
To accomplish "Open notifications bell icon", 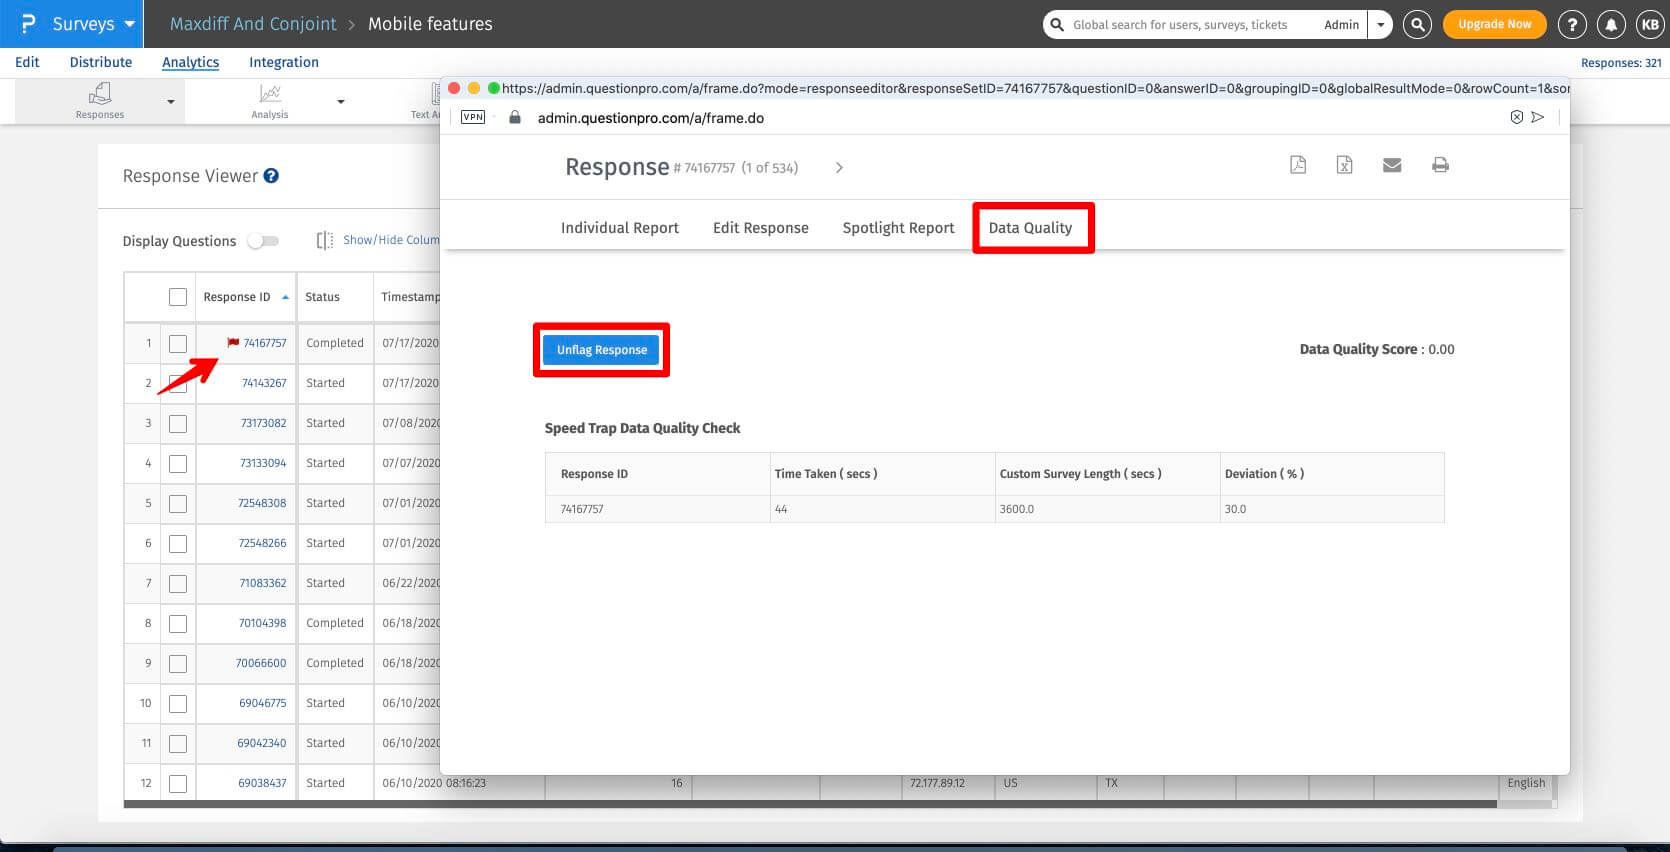I will point(1610,25).
